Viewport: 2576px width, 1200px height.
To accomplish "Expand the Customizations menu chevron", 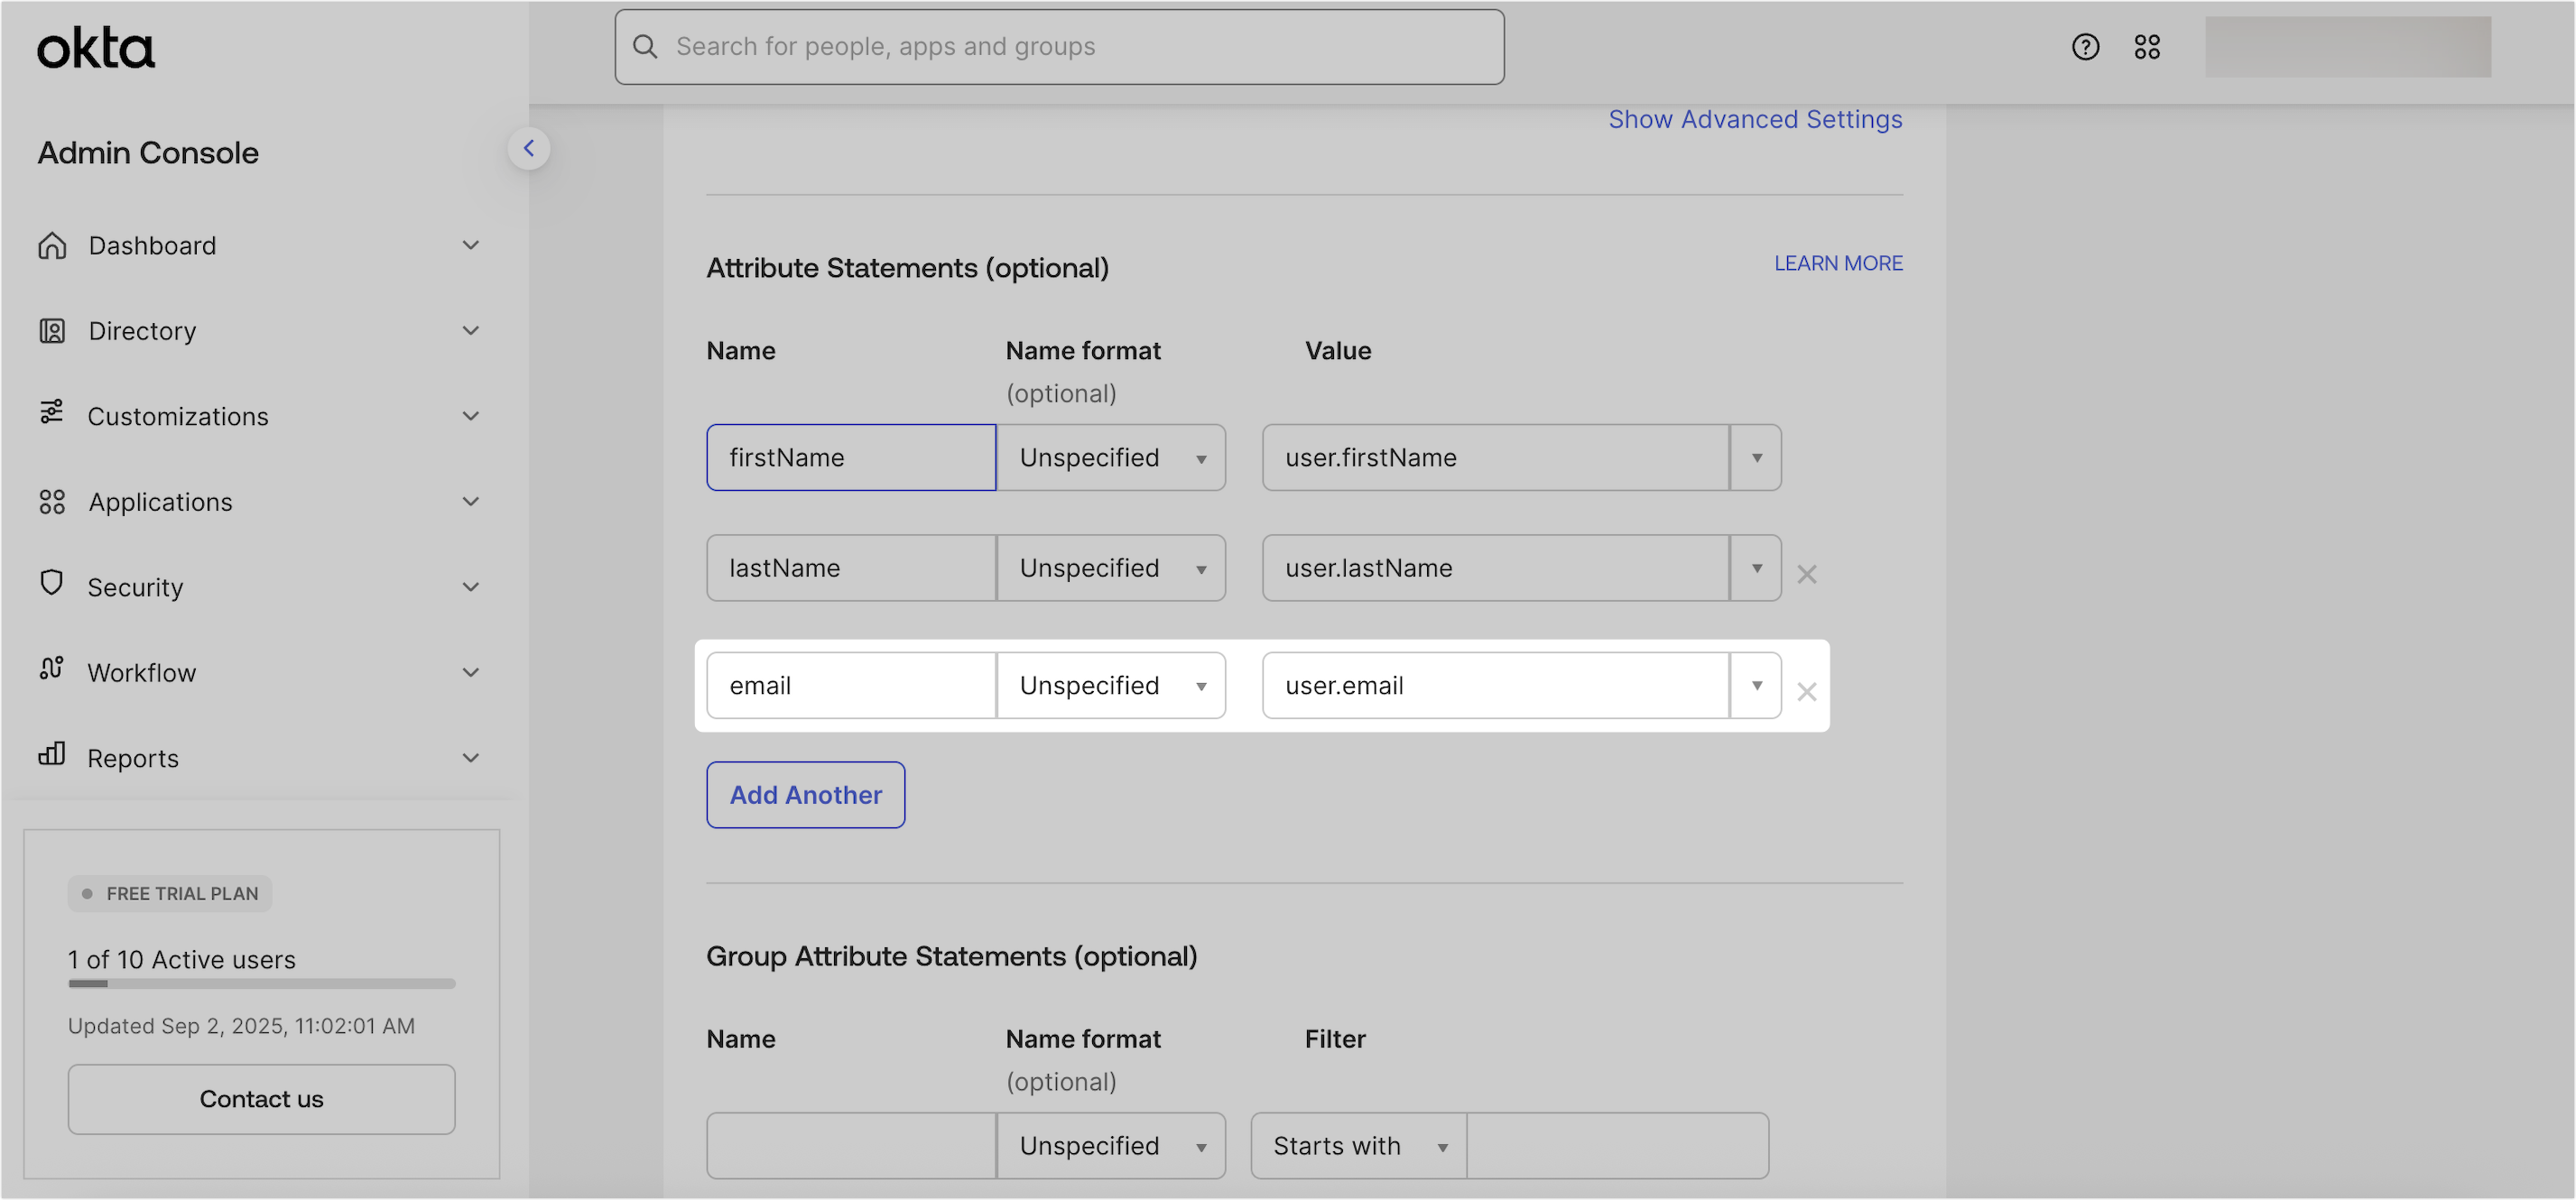I will [x=471, y=416].
